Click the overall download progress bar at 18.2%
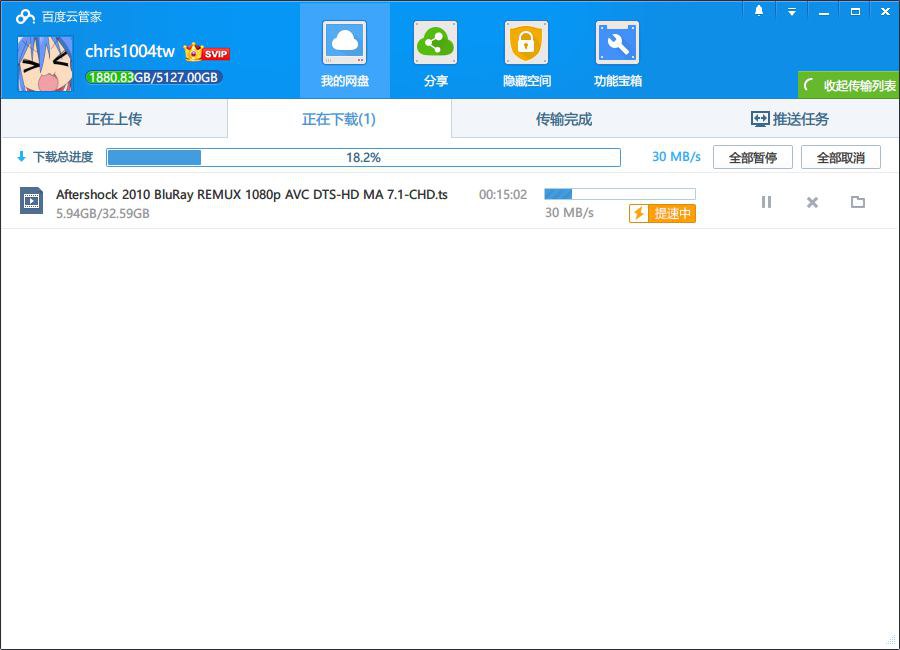This screenshot has width=900, height=650. [x=363, y=157]
